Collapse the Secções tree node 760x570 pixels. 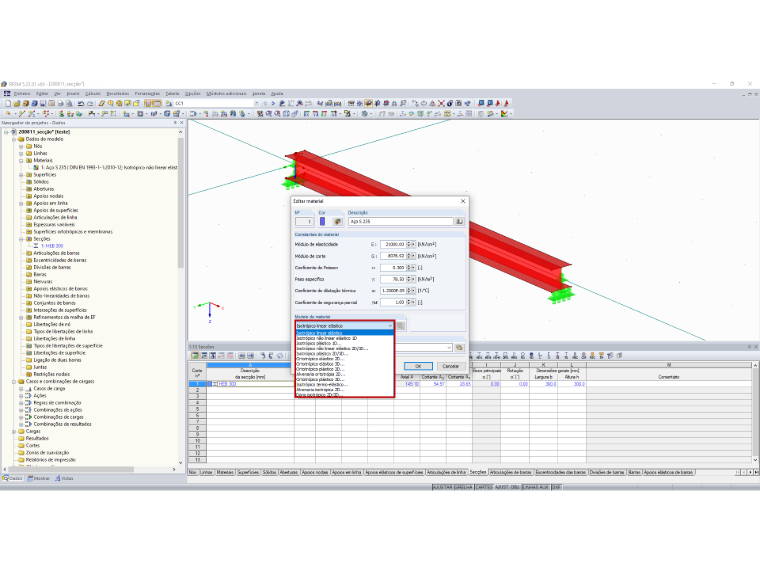coord(21,239)
